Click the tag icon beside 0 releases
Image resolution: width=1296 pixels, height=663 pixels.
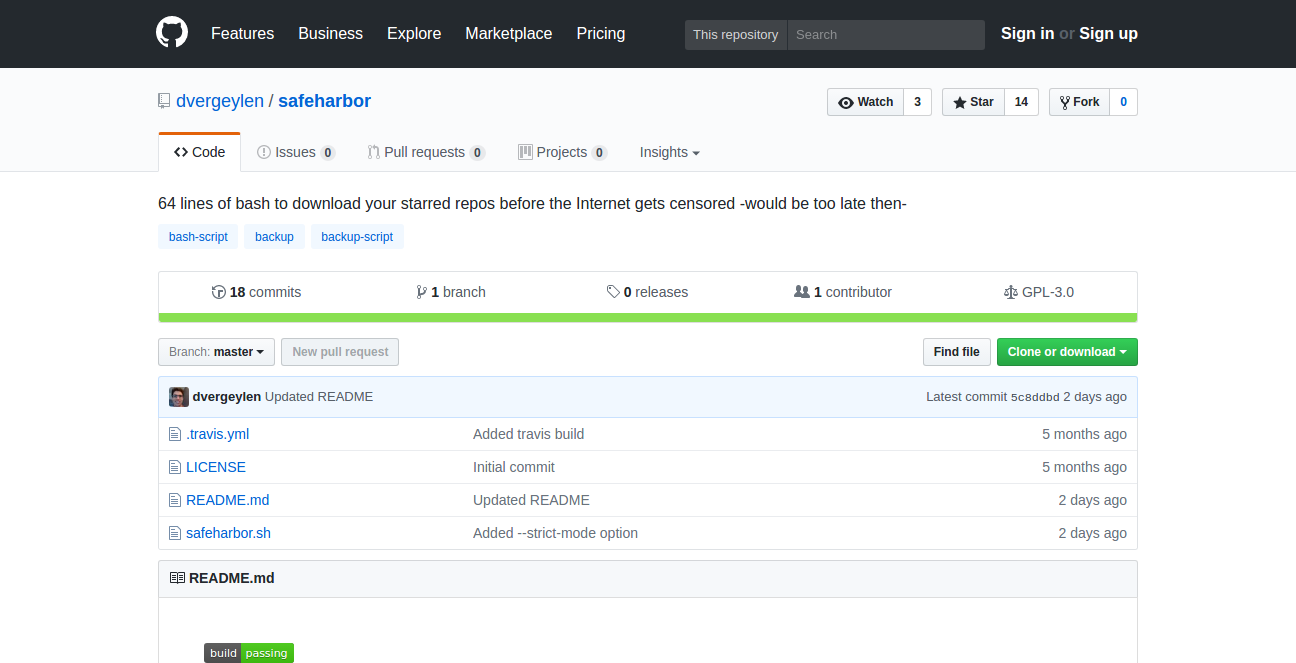pos(613,292)
